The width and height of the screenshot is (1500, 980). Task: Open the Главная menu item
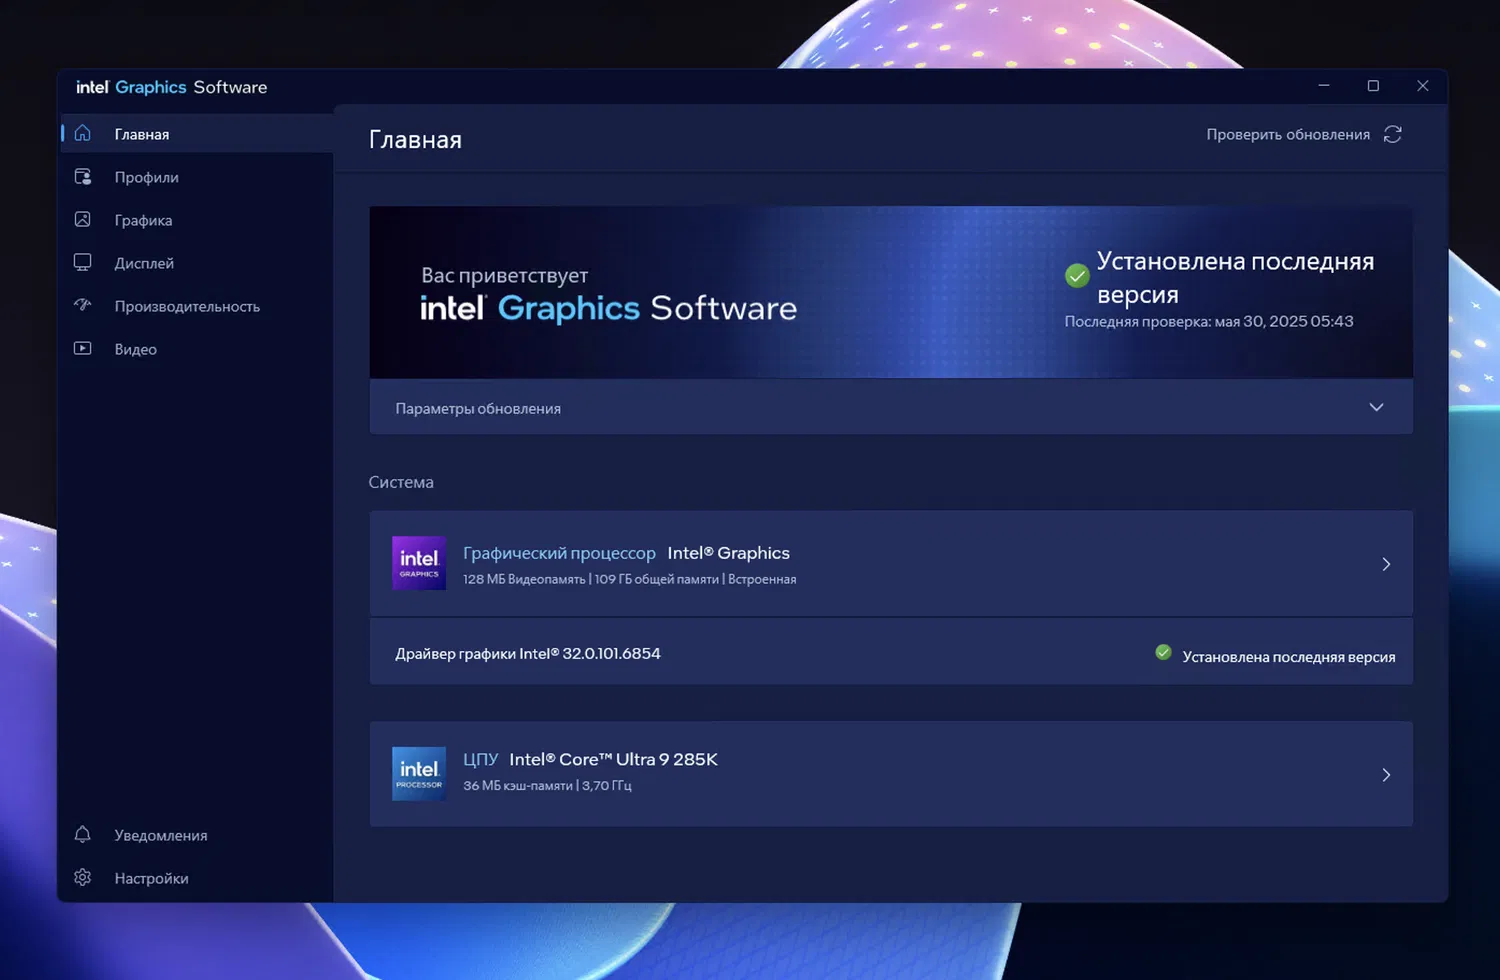point(197,133)
